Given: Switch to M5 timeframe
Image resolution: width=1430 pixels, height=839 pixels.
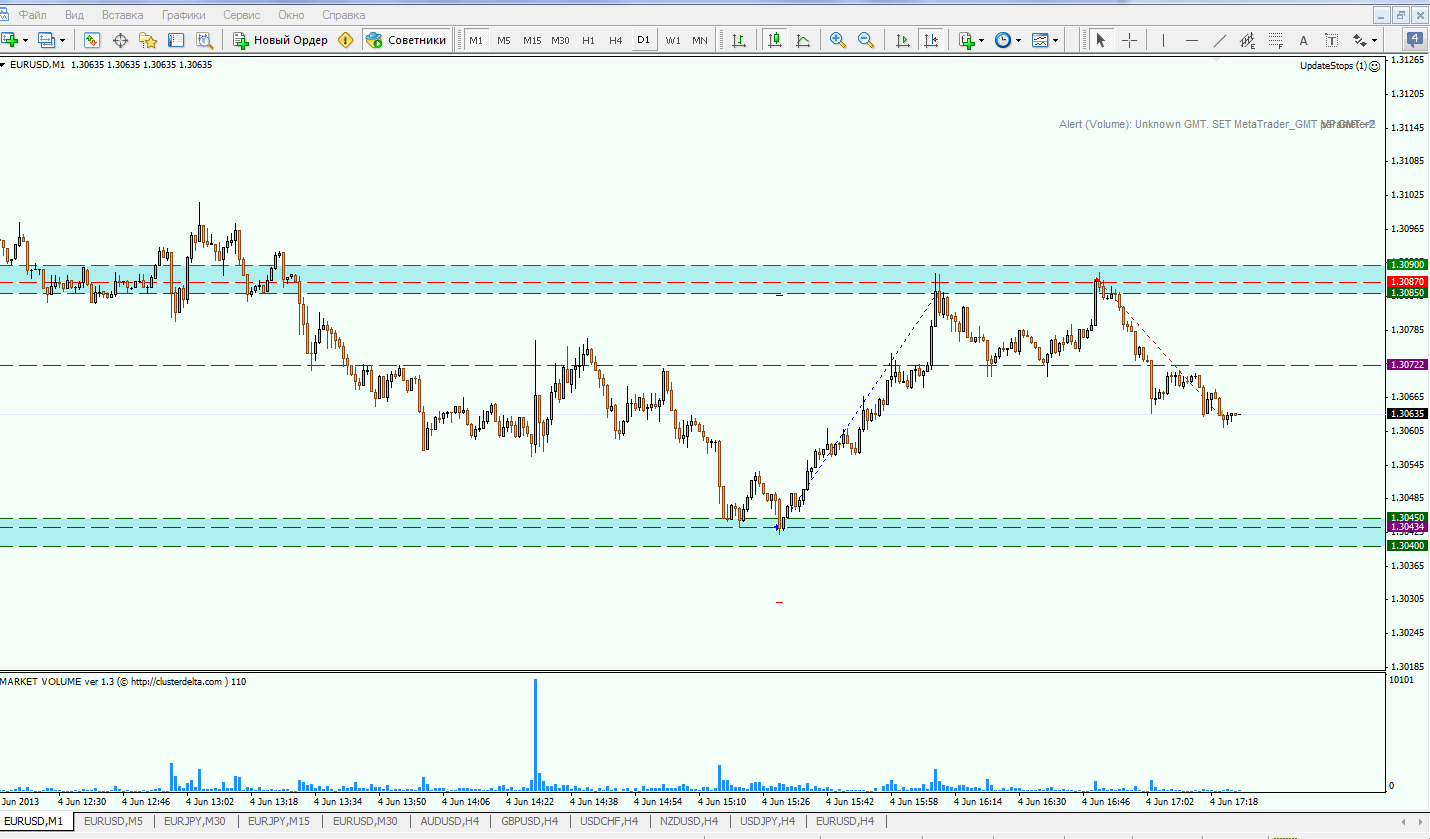Looking at the screenshot, I should [x=504, y=40].
